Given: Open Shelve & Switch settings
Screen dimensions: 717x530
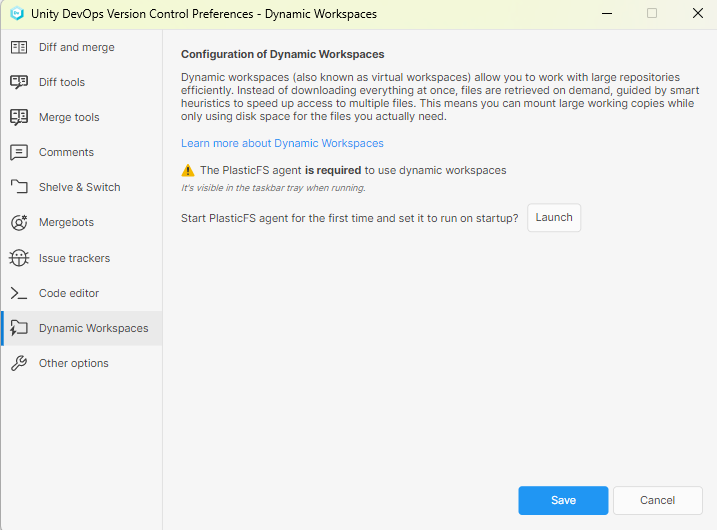Looking at the screenshot, I should pos(80,187).
